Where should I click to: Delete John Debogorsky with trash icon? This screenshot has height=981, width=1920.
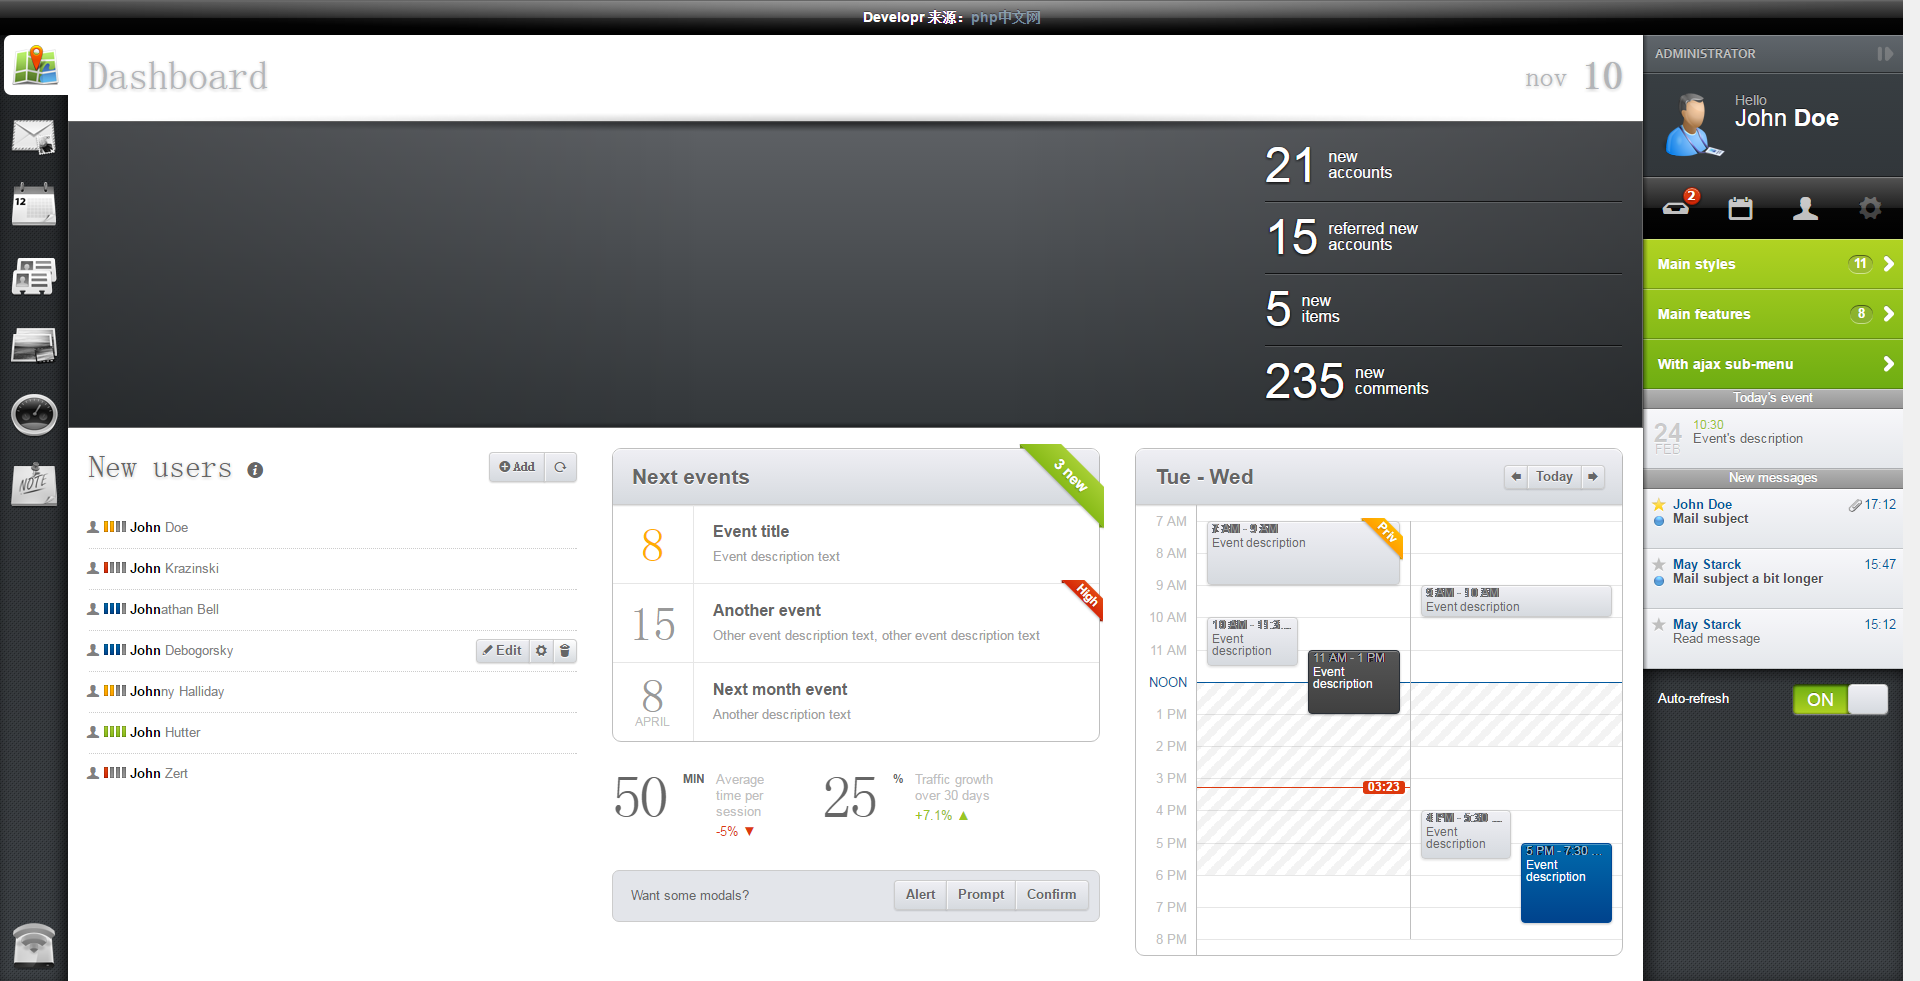click(x=565, y=651)
